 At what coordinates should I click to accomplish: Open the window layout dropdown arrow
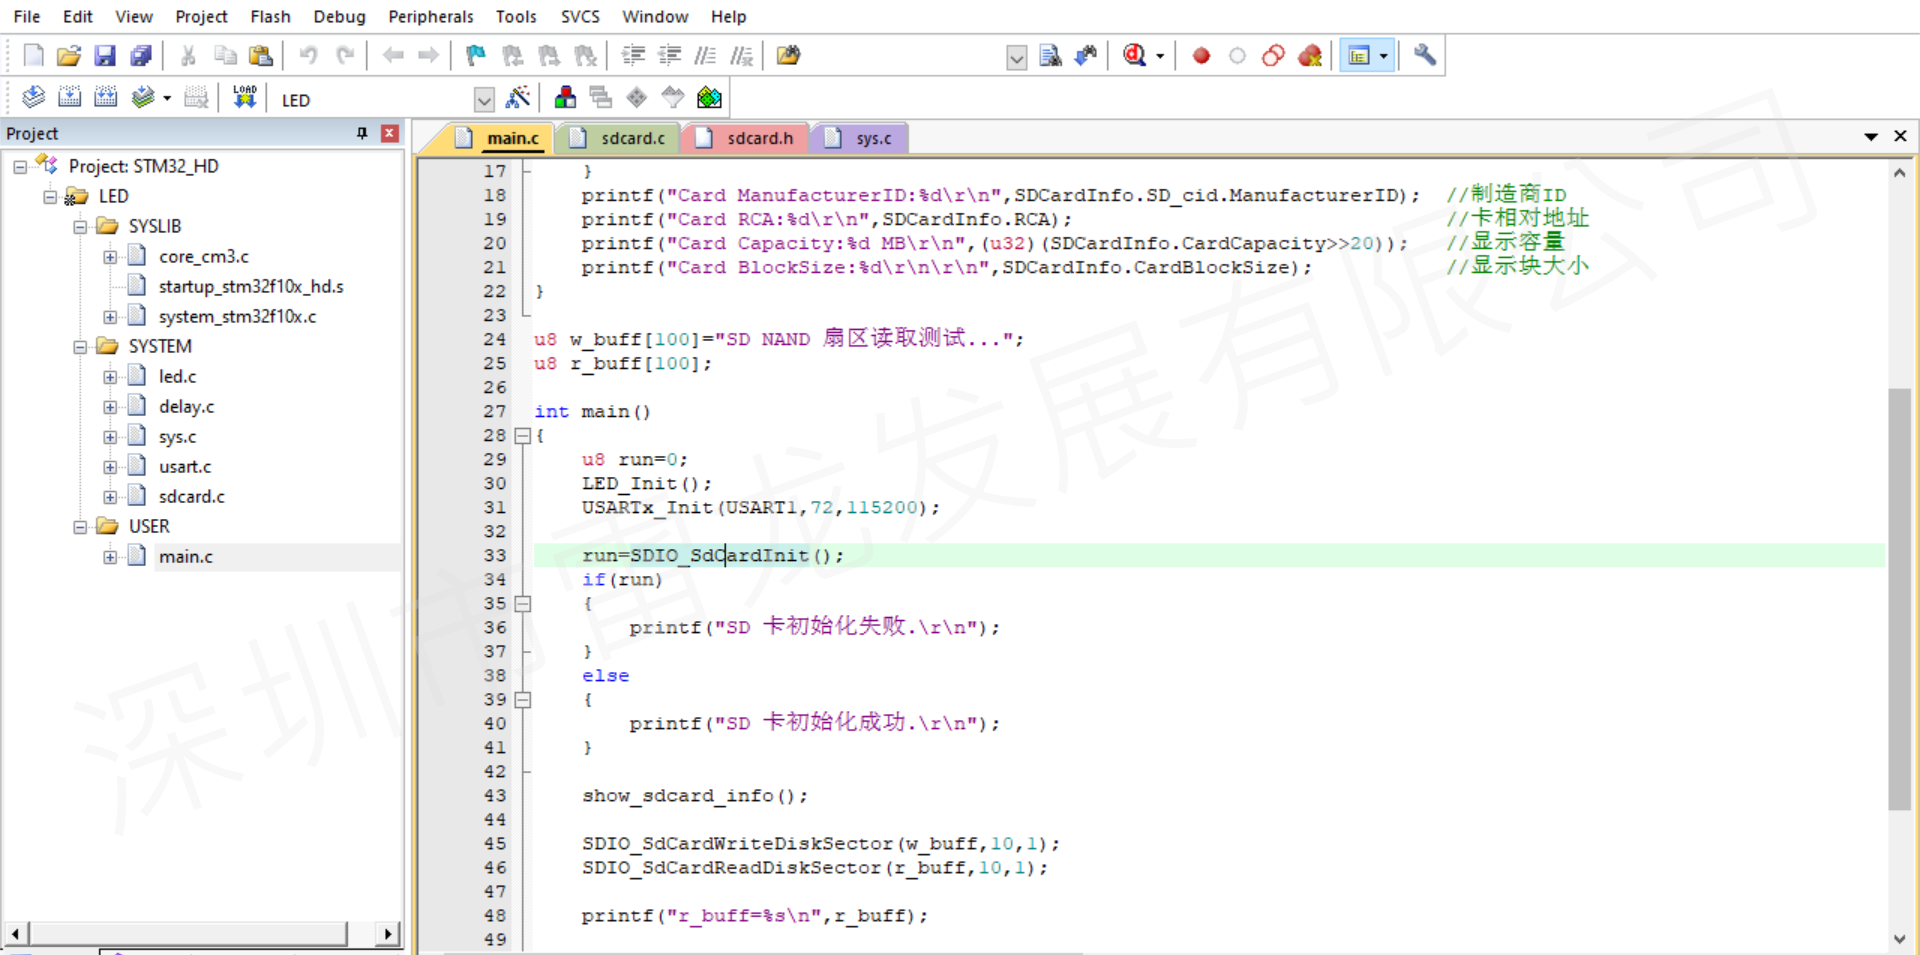pyautogui.click(x=1383, y=56)
